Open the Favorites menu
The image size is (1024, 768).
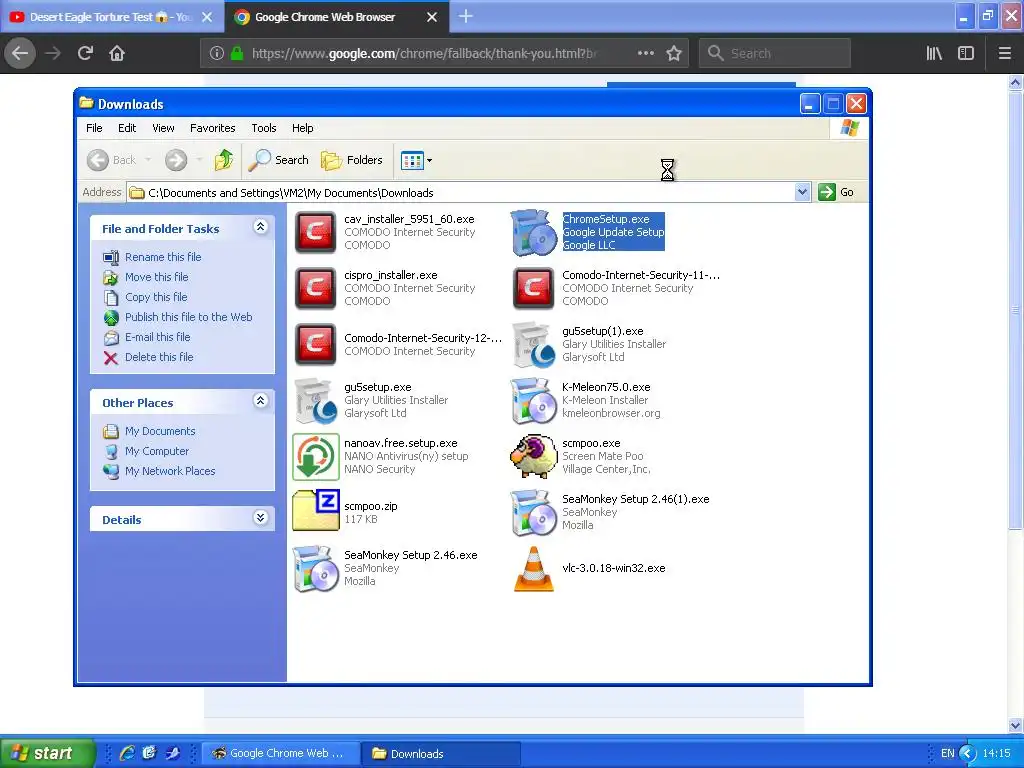click(x=212, y=128)
